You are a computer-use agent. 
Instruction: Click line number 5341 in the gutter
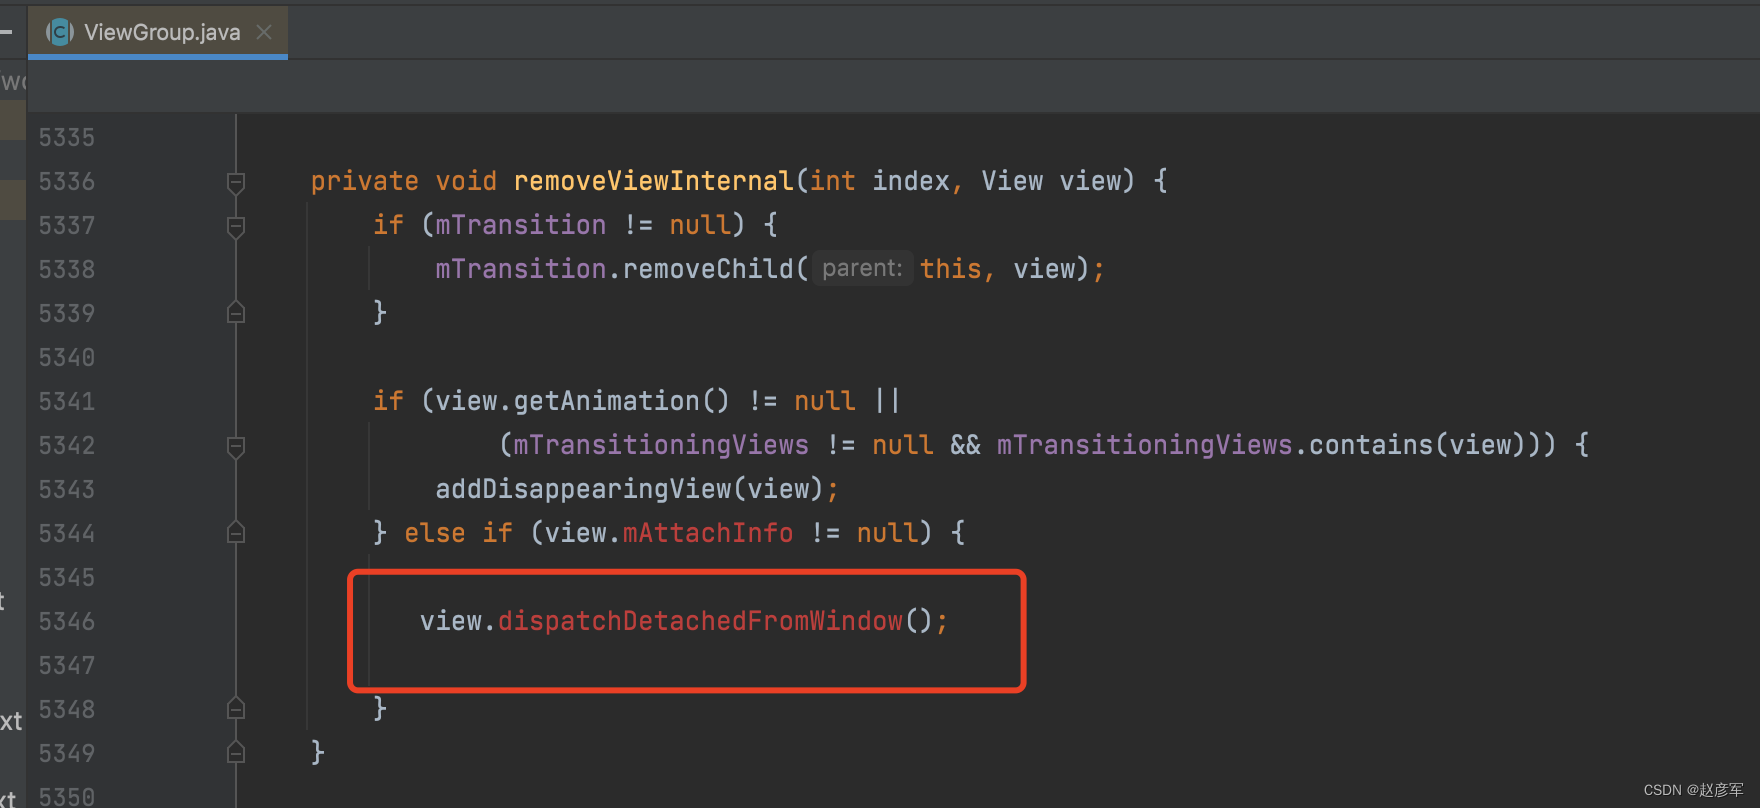(x=67, y=402)
